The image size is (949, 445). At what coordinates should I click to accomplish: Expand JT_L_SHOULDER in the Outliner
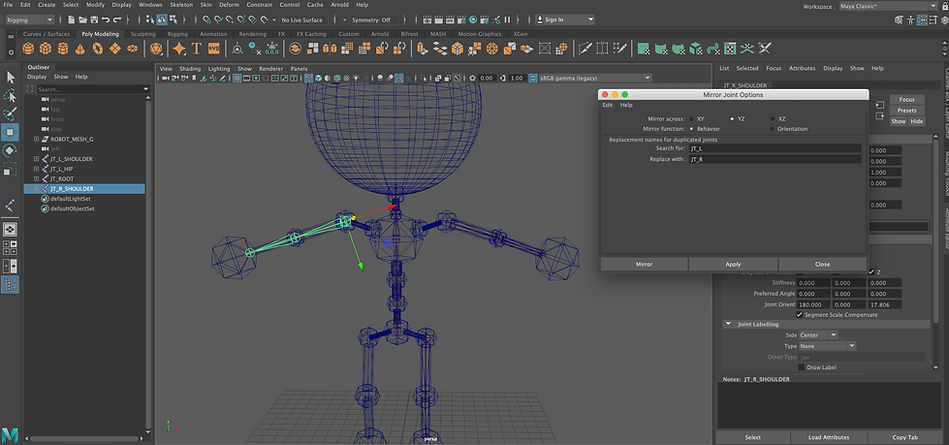click(36, 159)
